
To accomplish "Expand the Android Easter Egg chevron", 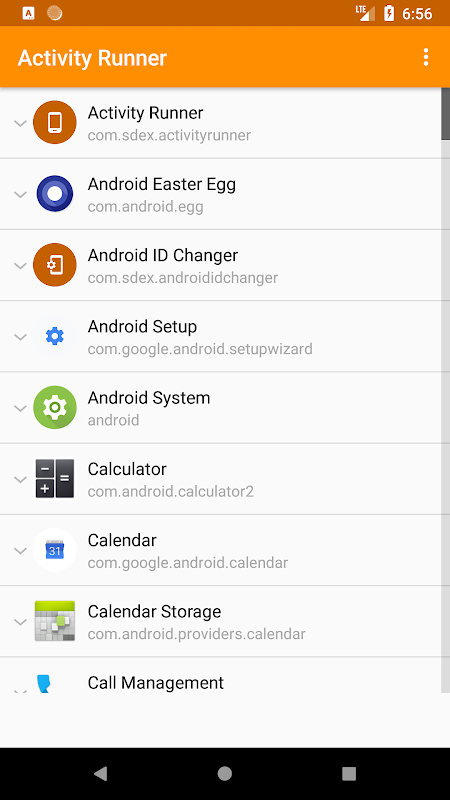I will (x=20, y=194).
